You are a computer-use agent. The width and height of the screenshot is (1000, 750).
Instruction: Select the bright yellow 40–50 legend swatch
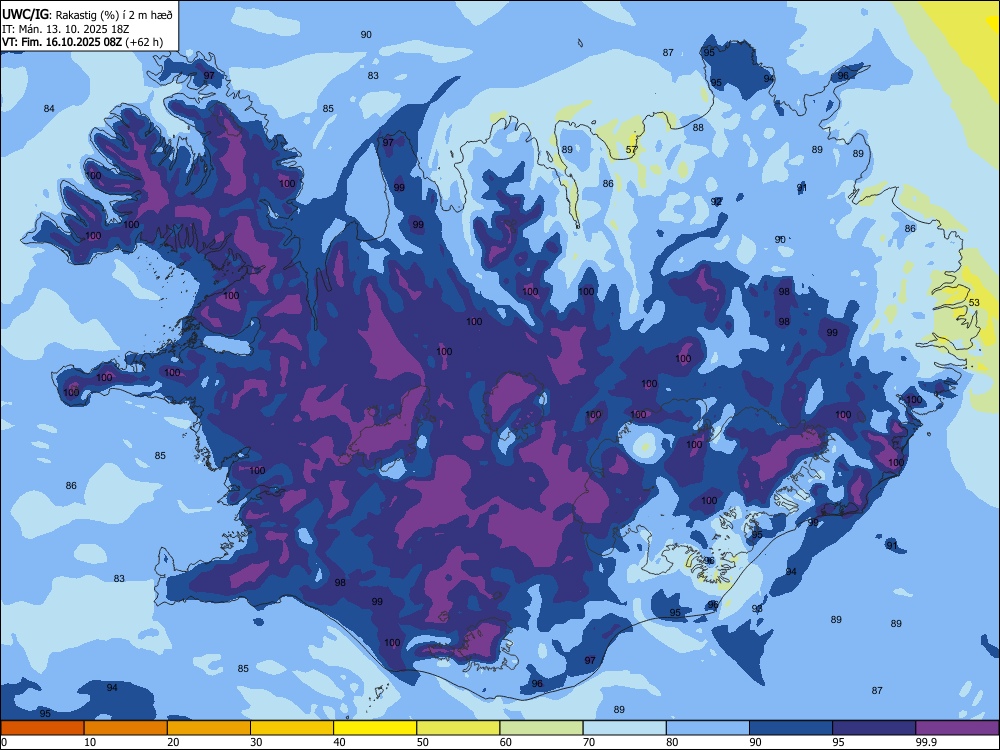(x=375, y=728)
